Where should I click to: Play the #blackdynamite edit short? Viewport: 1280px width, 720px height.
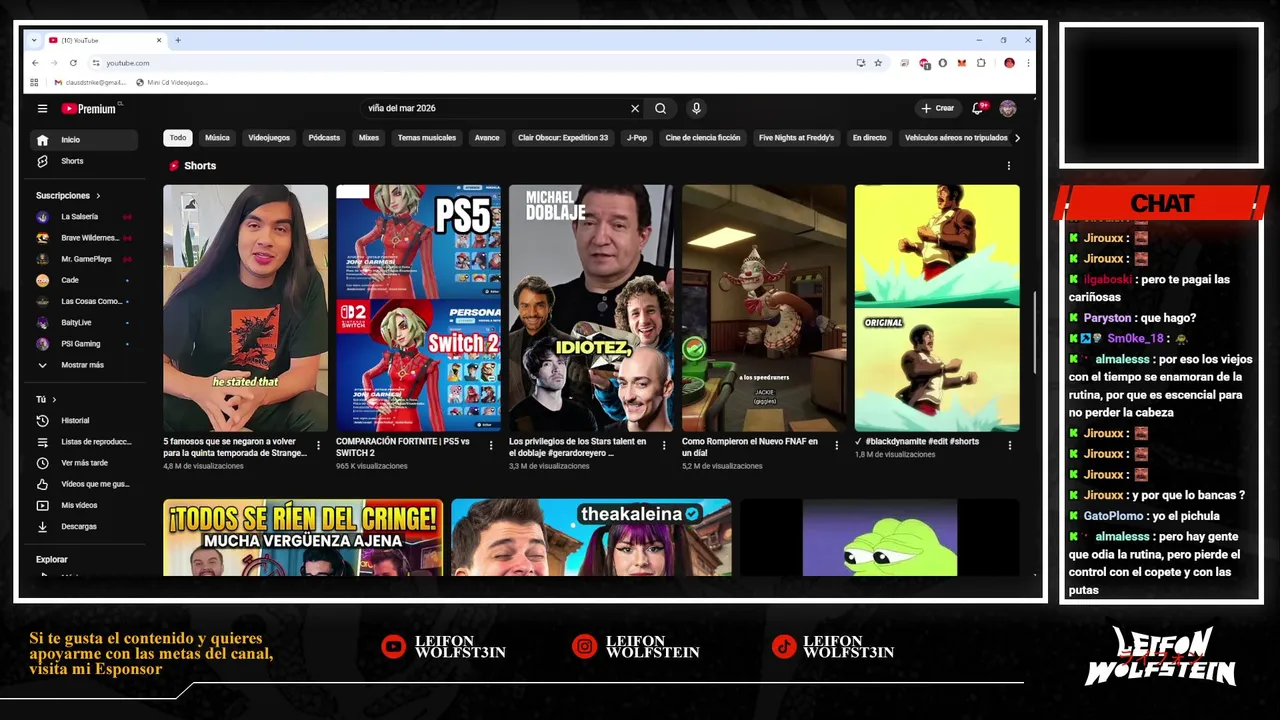(937, 308)
